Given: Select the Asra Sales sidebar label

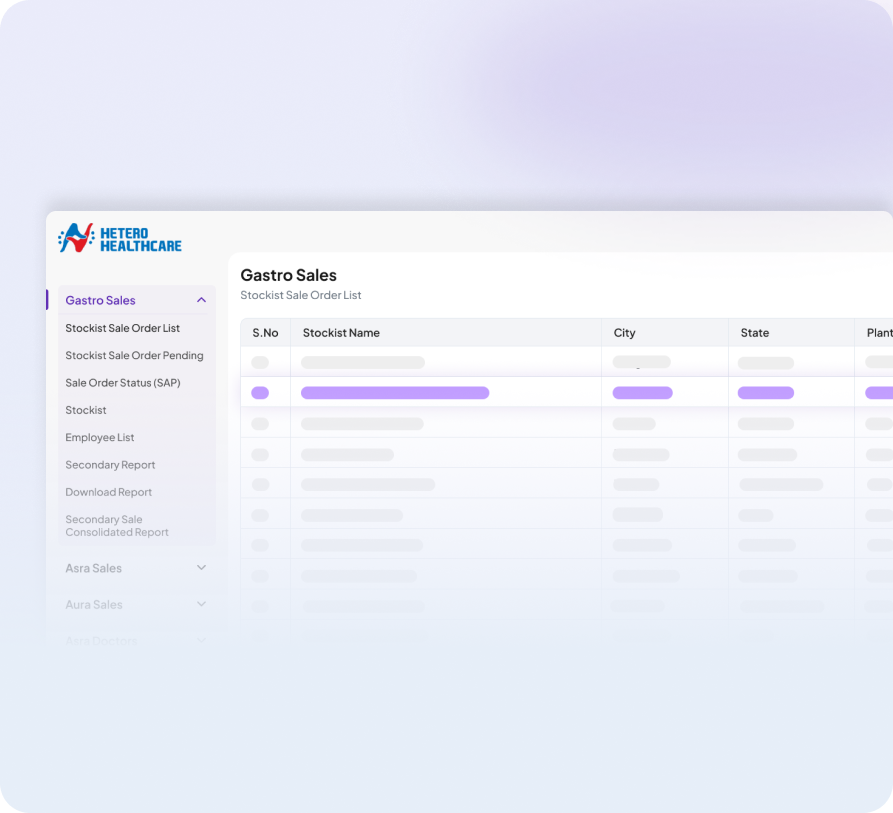Looking at the screenshot, I should (93, 568).
